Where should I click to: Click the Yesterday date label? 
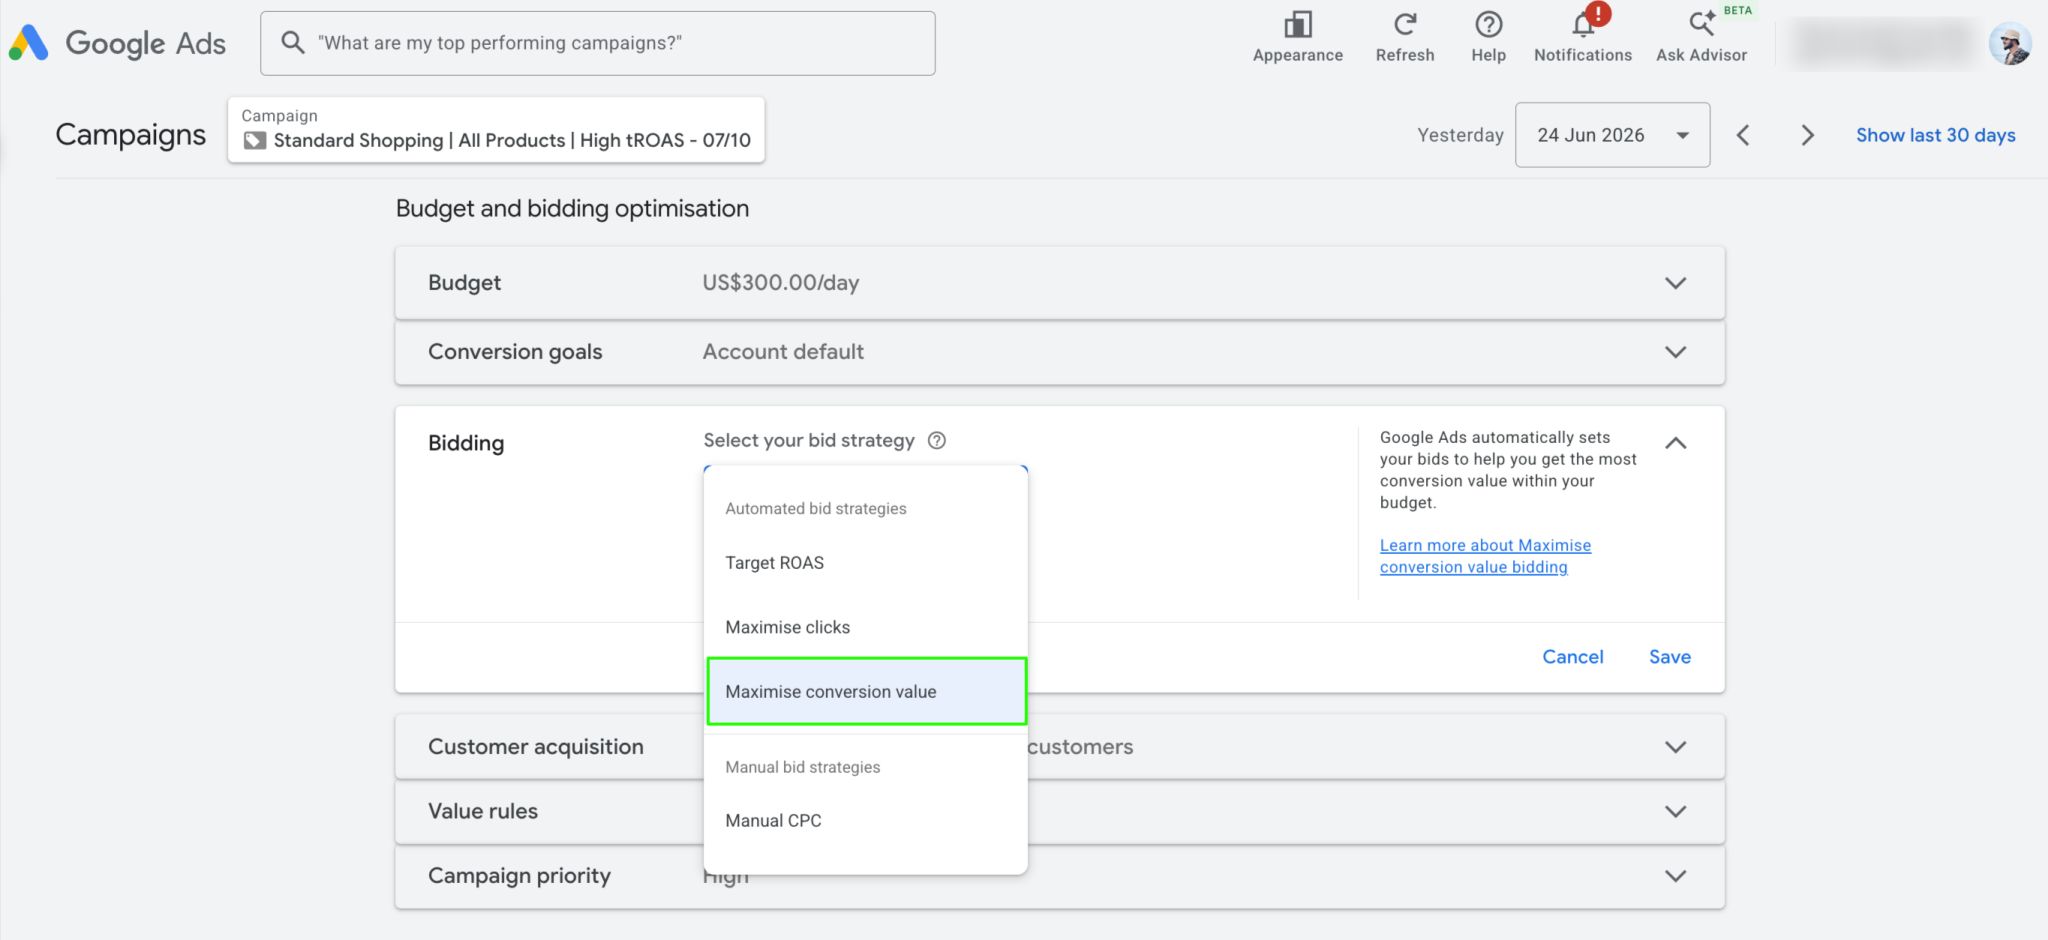(1460, 135)
